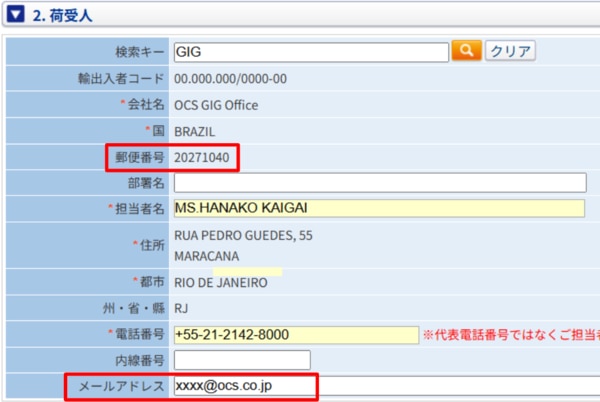600x402 pixels.
Task: Click the address line RUA PEDRO GUEDES, 55
Action: [243, 236]
